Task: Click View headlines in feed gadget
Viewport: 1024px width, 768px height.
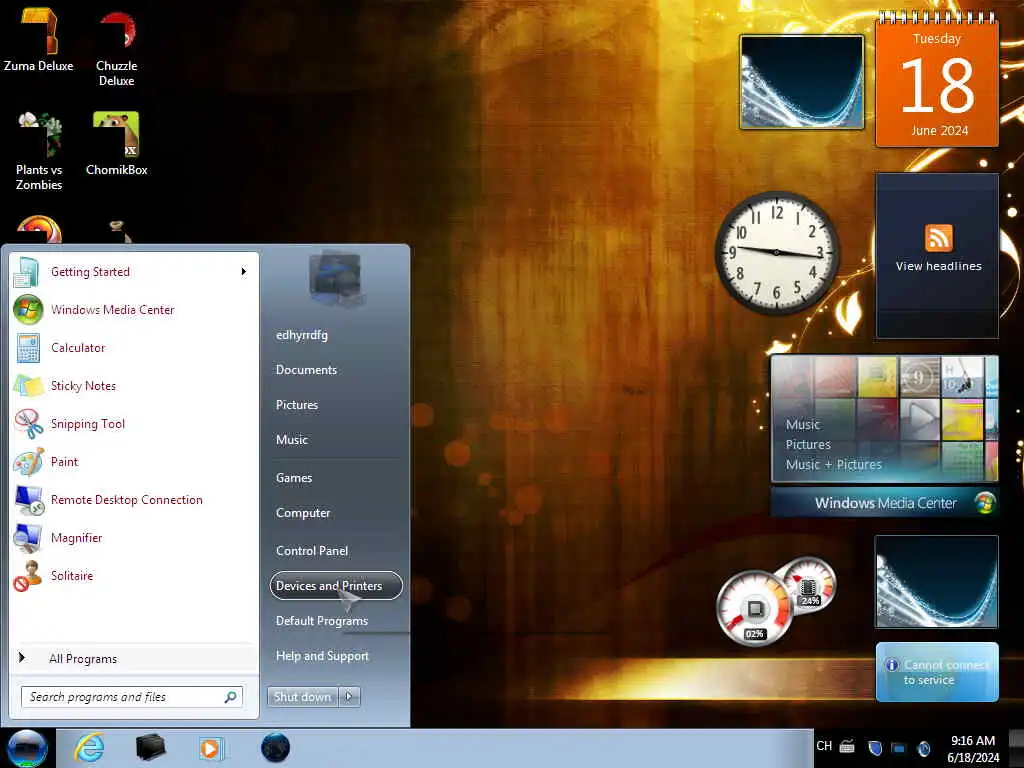Action: (x=938, y=266)
